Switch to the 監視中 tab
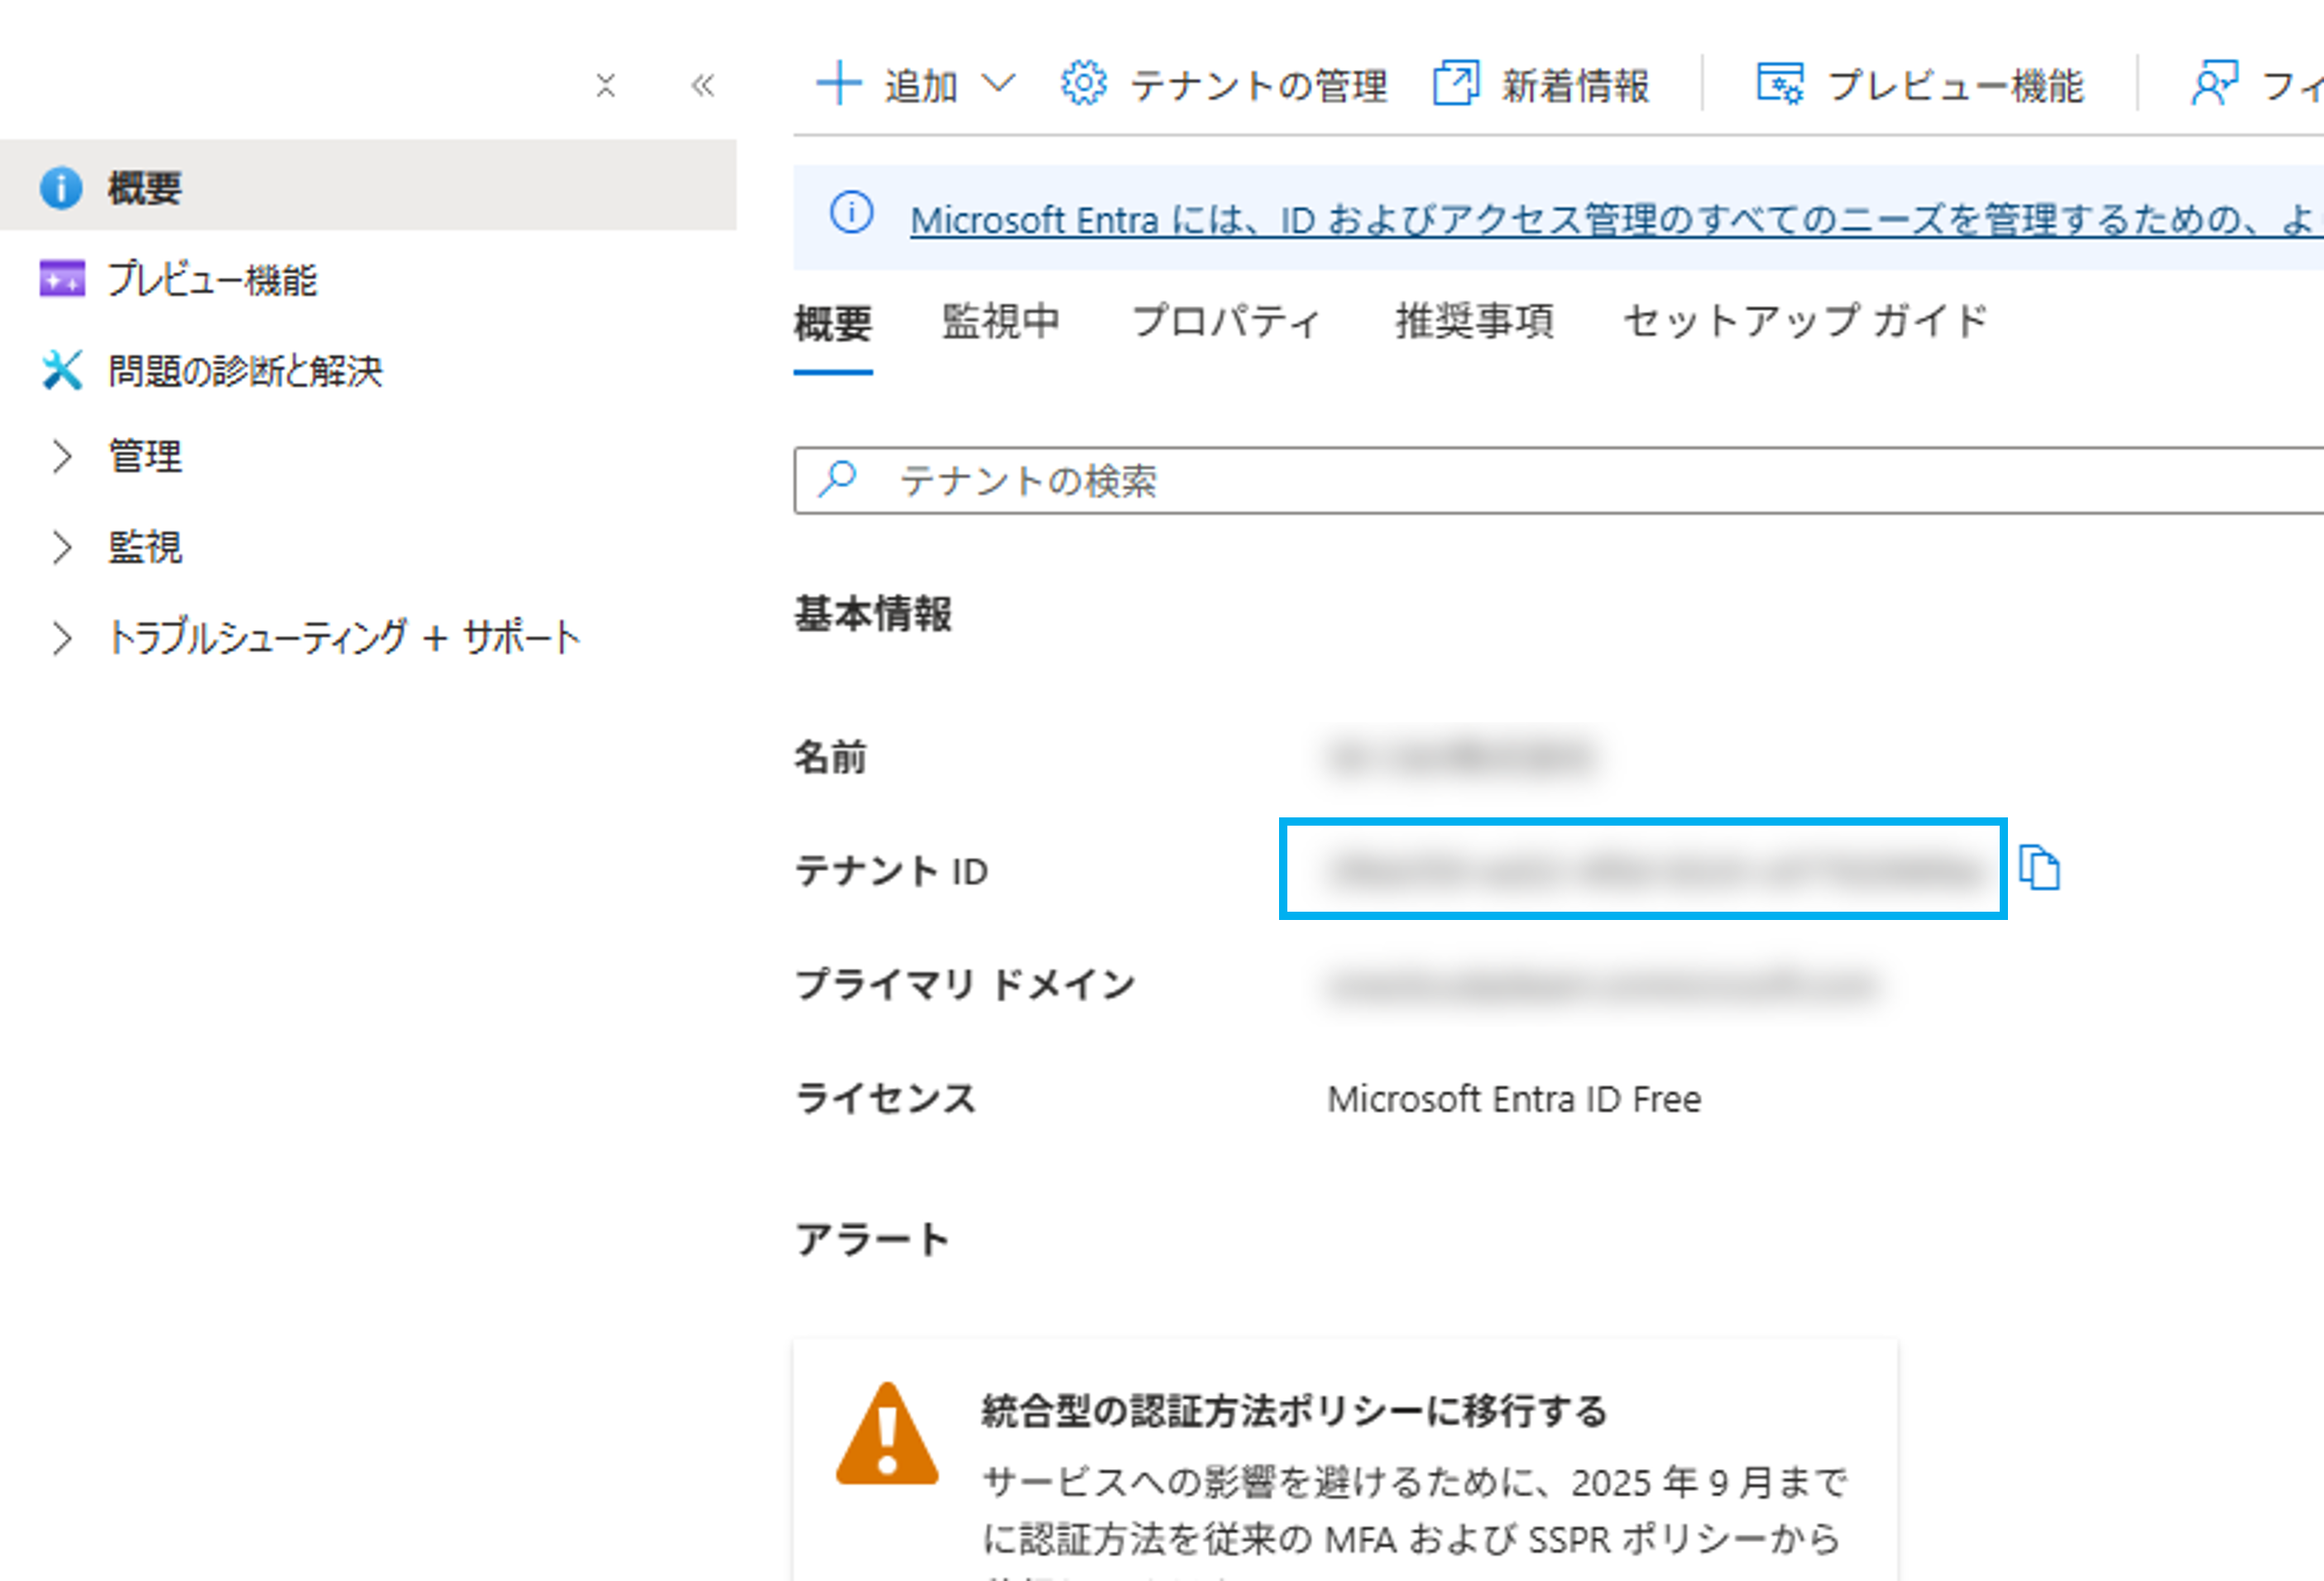 pyautogui.click(x=1000, y=322)
